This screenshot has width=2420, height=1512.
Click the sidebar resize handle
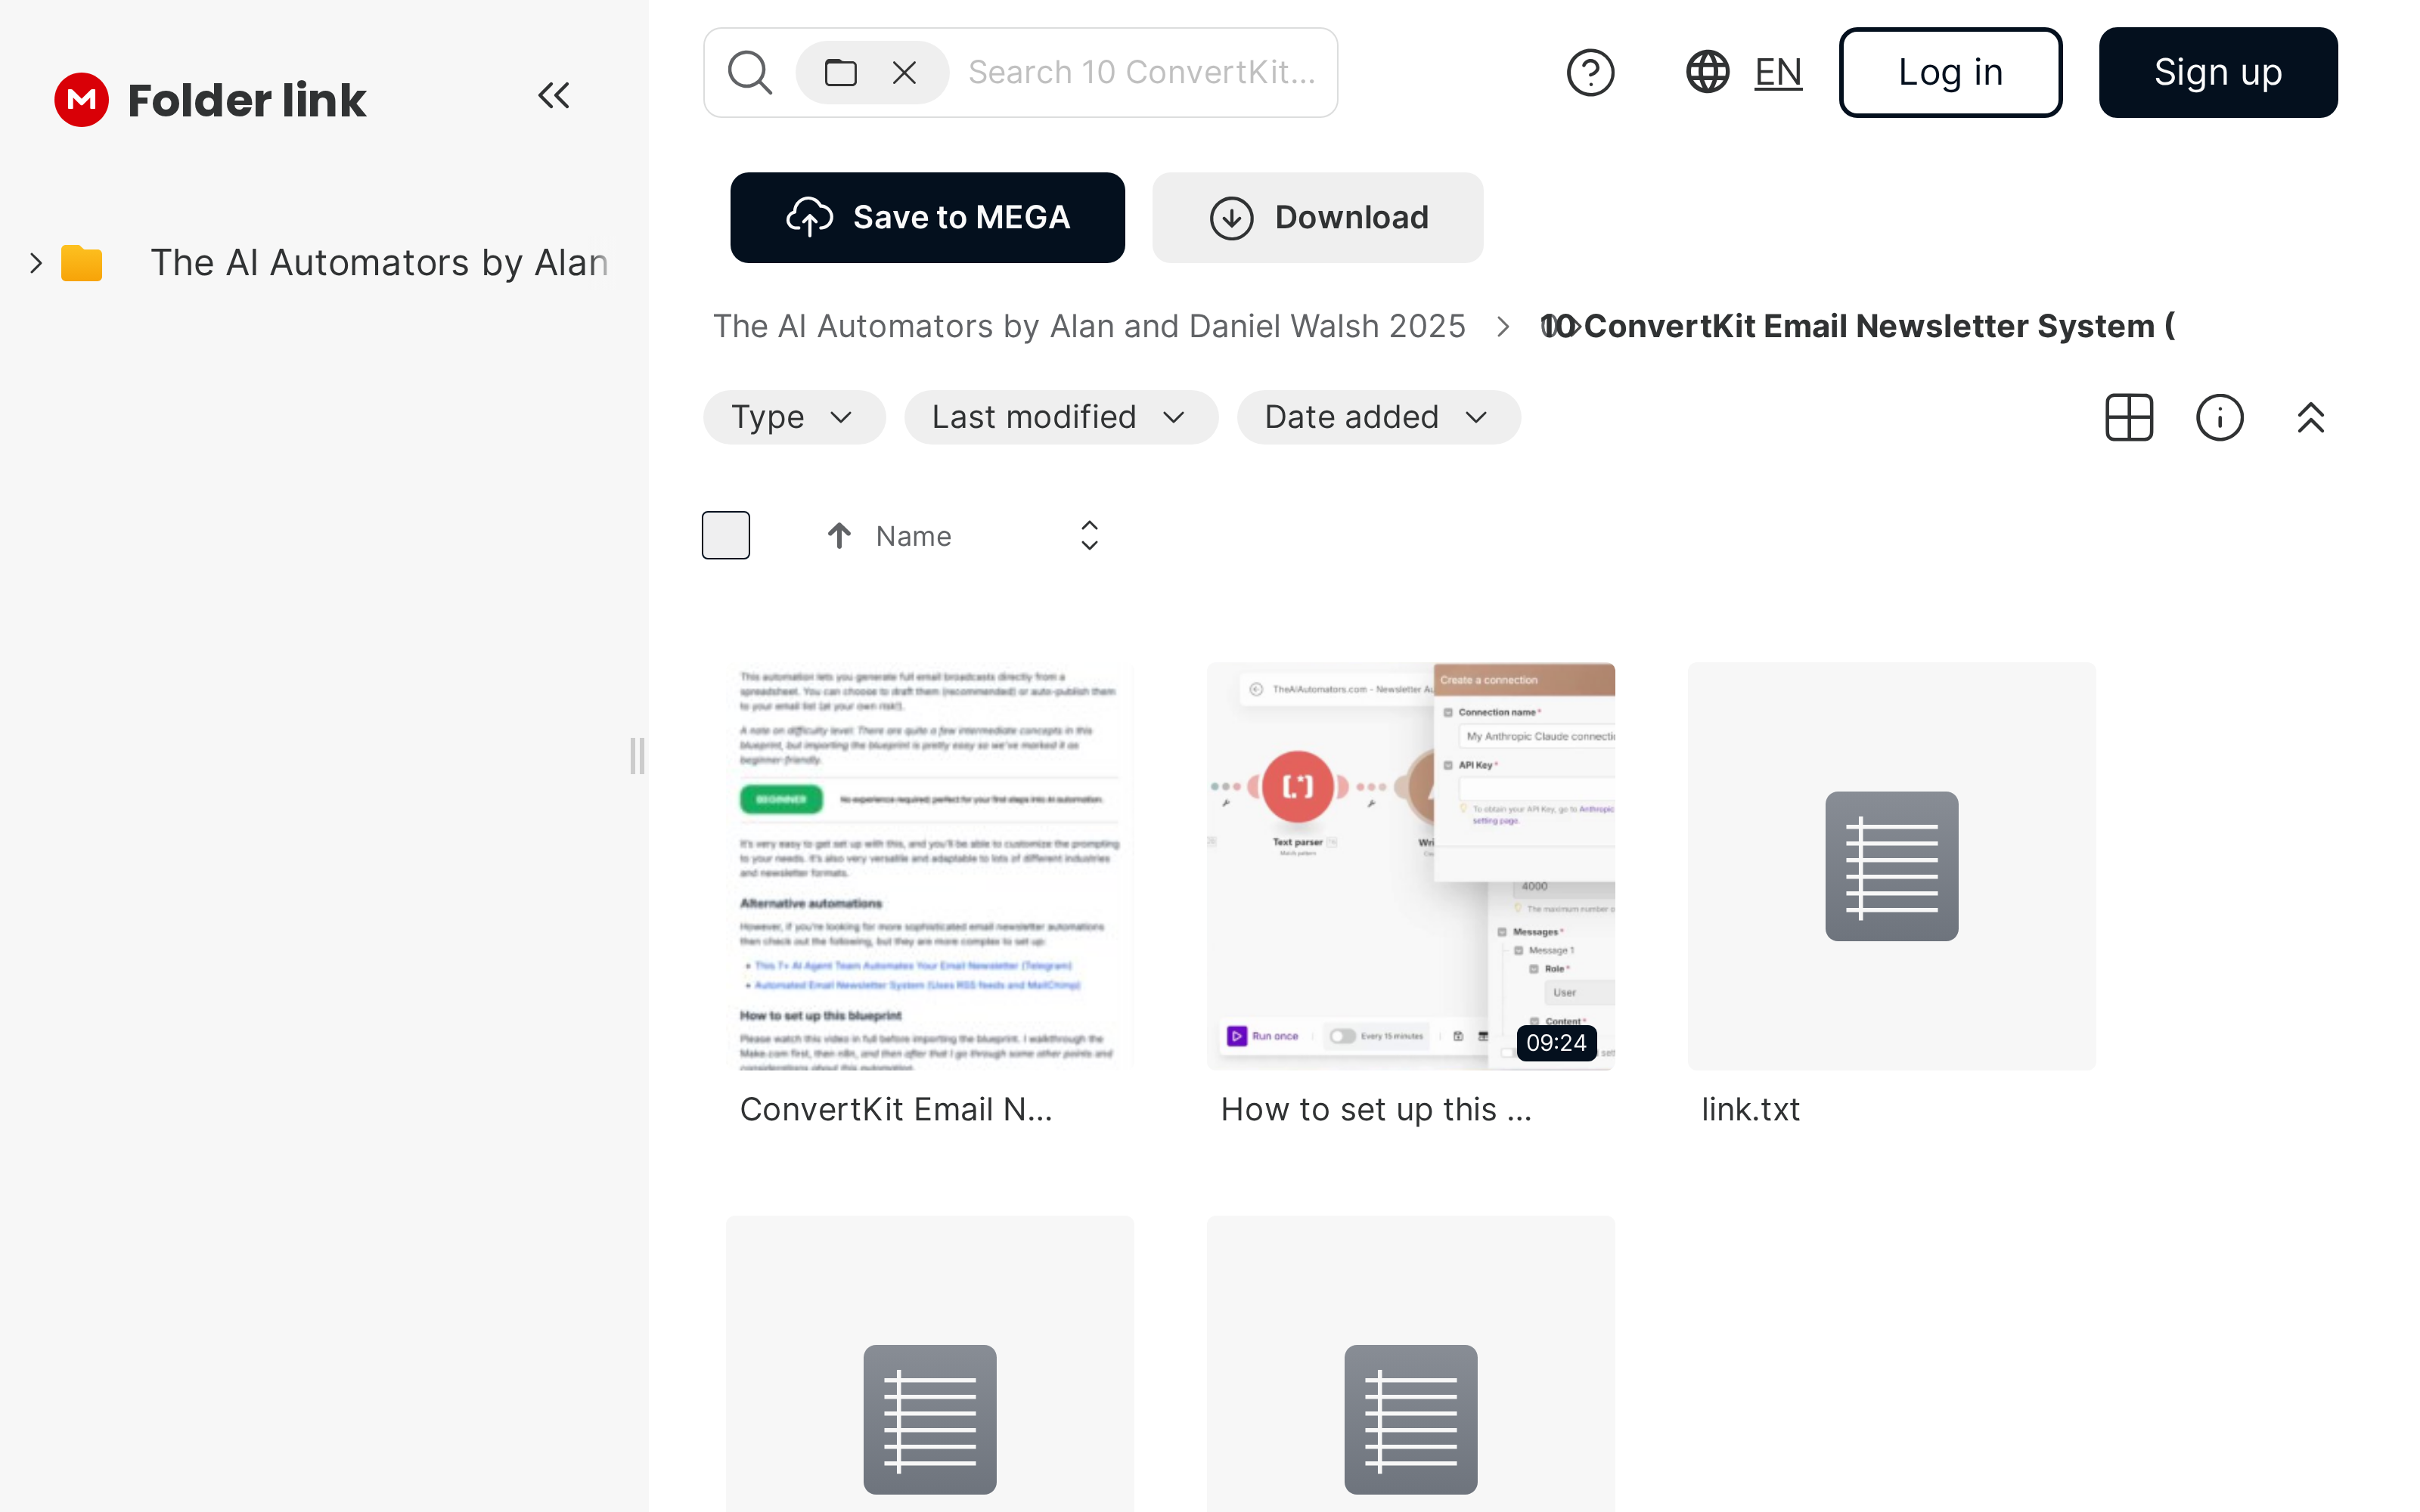[x=637, y=756]
